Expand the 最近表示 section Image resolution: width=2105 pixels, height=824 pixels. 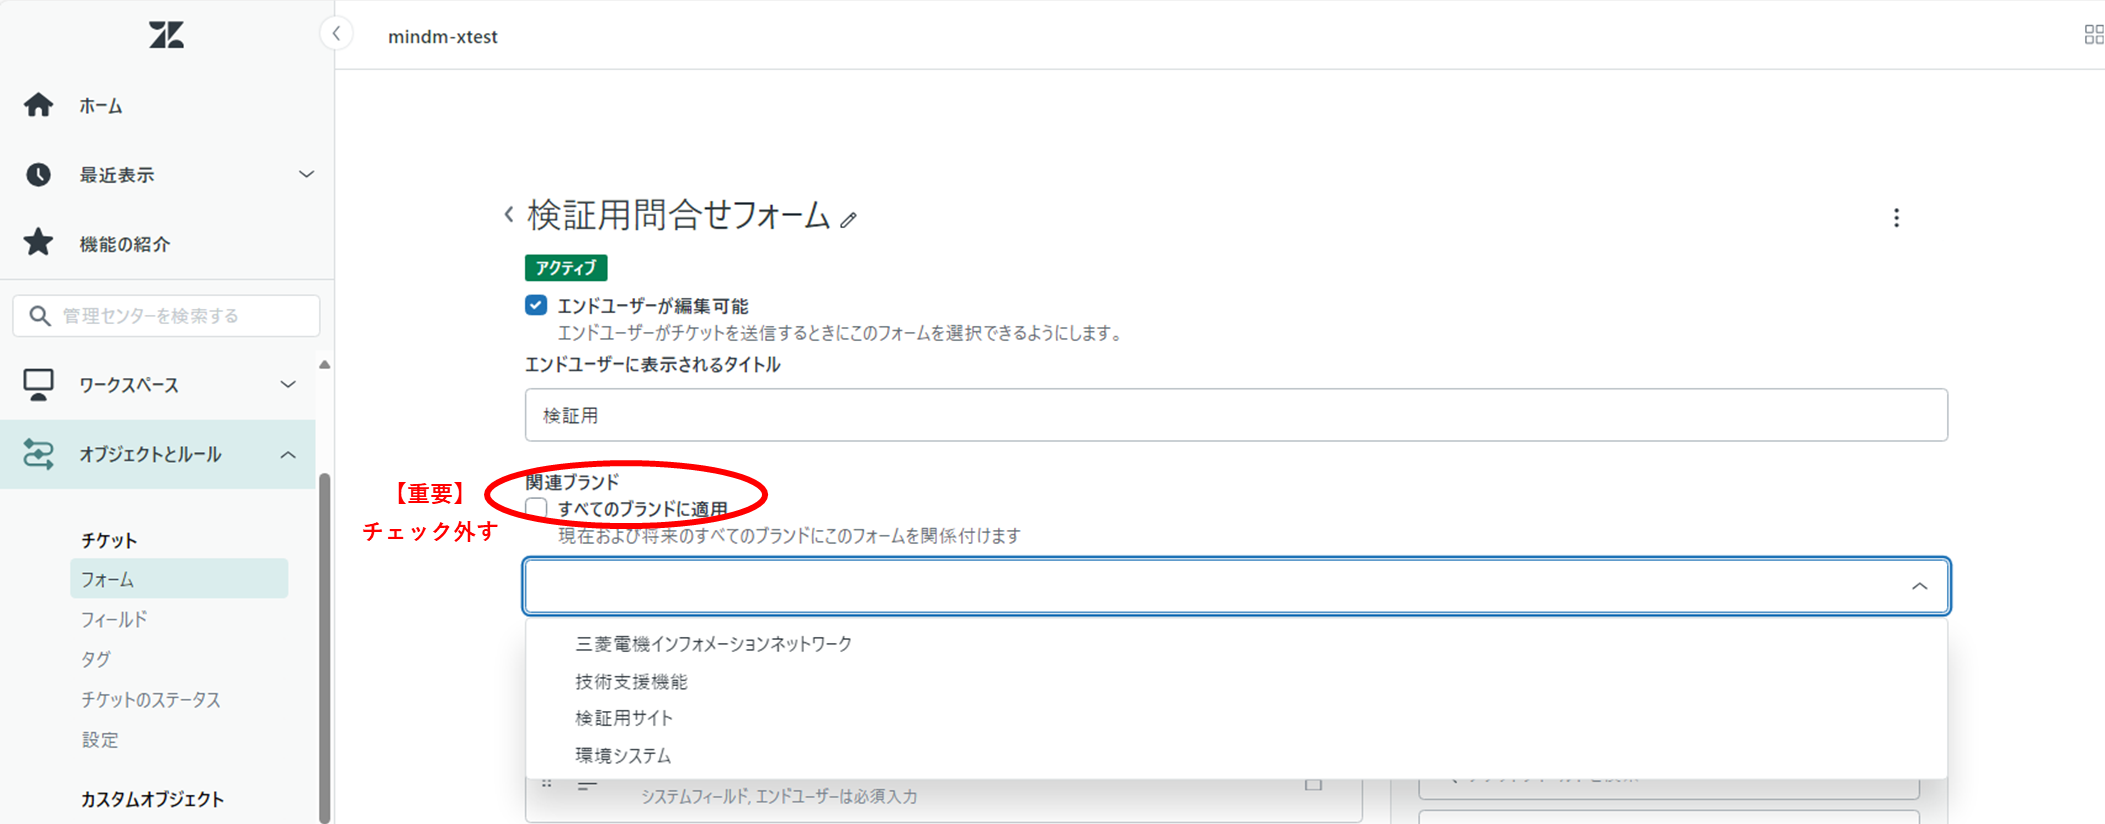[x=306, y=175]
